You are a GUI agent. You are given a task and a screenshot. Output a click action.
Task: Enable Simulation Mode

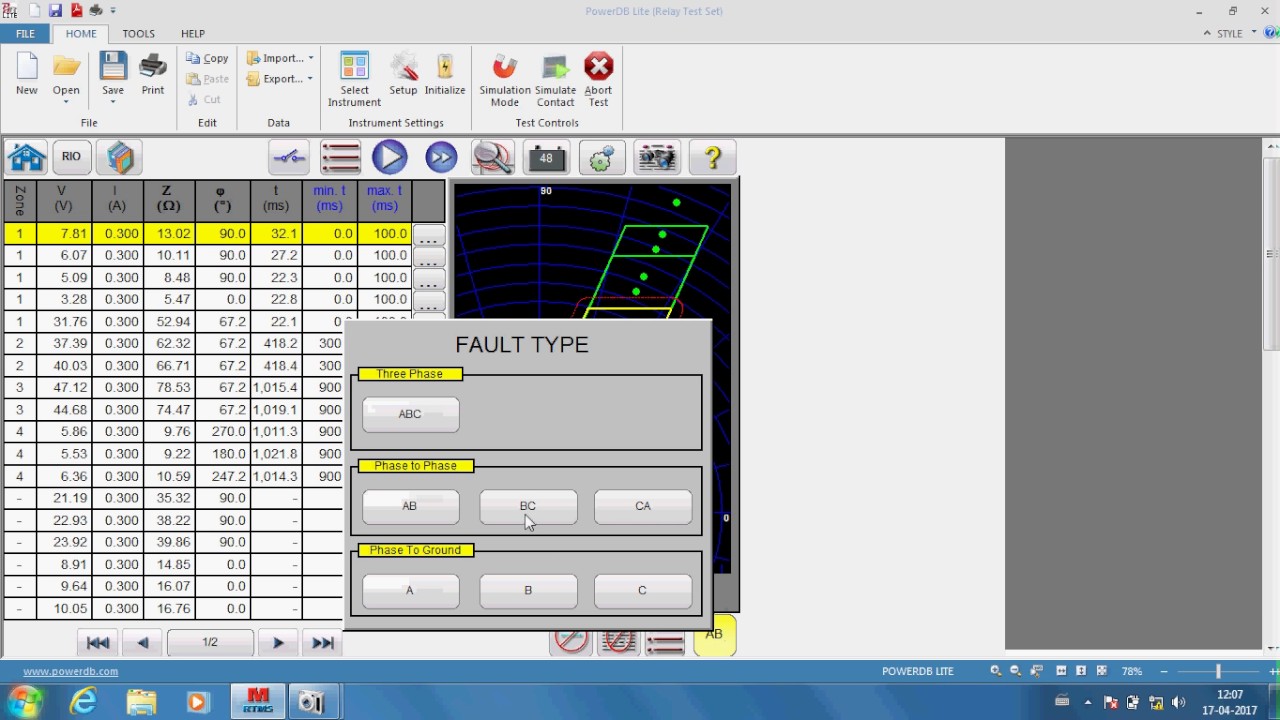[505, 80]
